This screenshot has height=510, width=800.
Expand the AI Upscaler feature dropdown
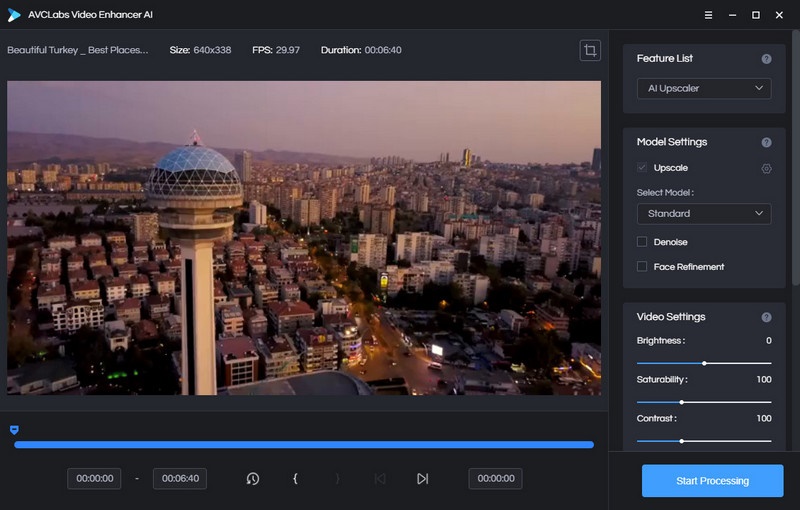tap(704, 89)
